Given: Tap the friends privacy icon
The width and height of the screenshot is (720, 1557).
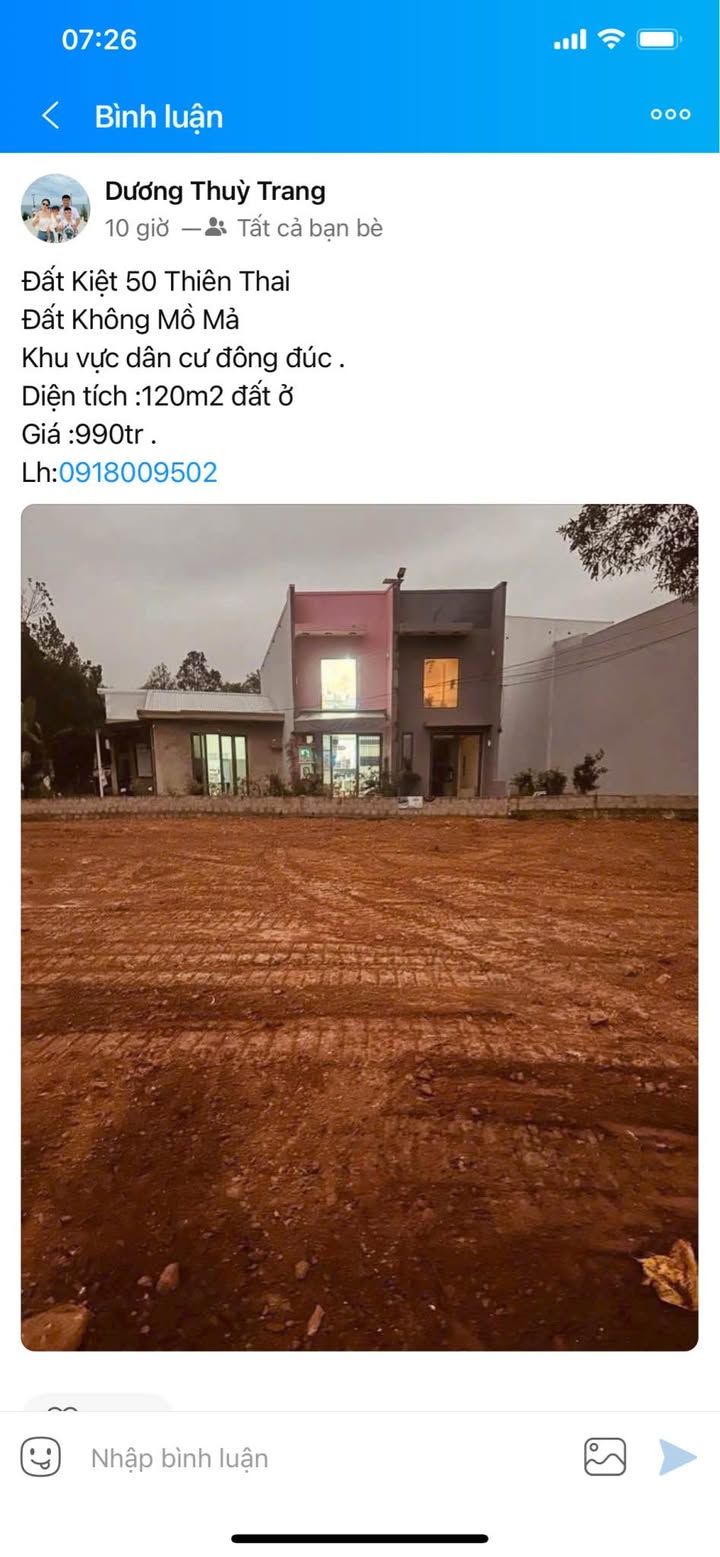Looking at the screenshot, I should click(x=216, y=228).
